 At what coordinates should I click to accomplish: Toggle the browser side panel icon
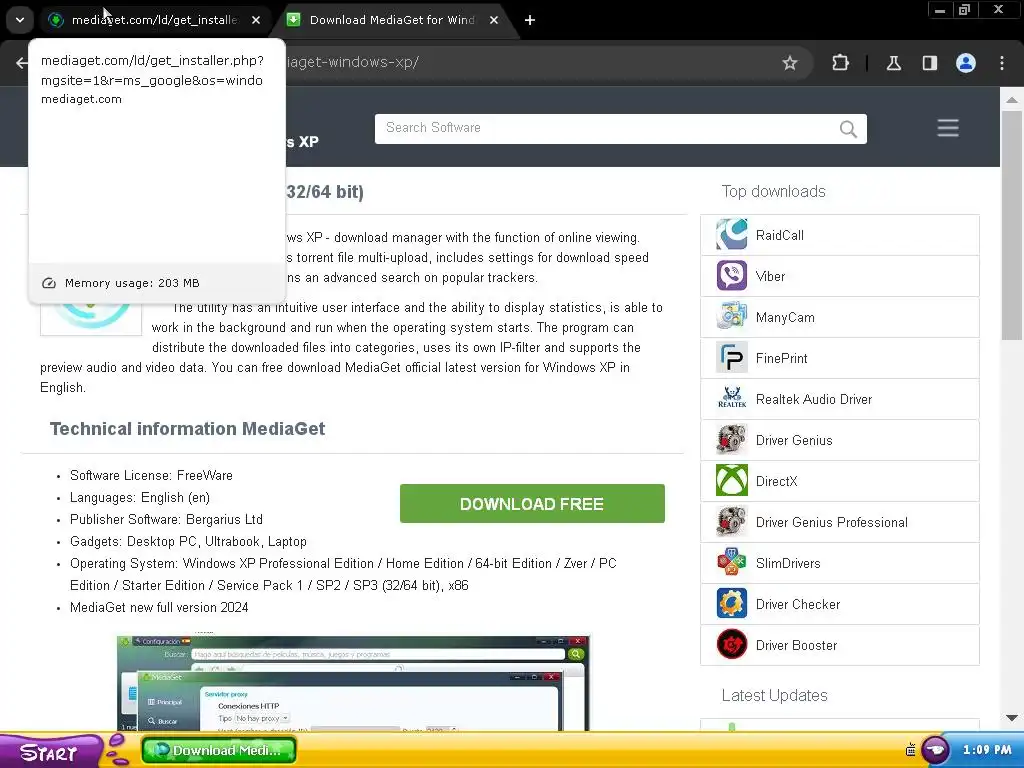(x=929, y=63)
